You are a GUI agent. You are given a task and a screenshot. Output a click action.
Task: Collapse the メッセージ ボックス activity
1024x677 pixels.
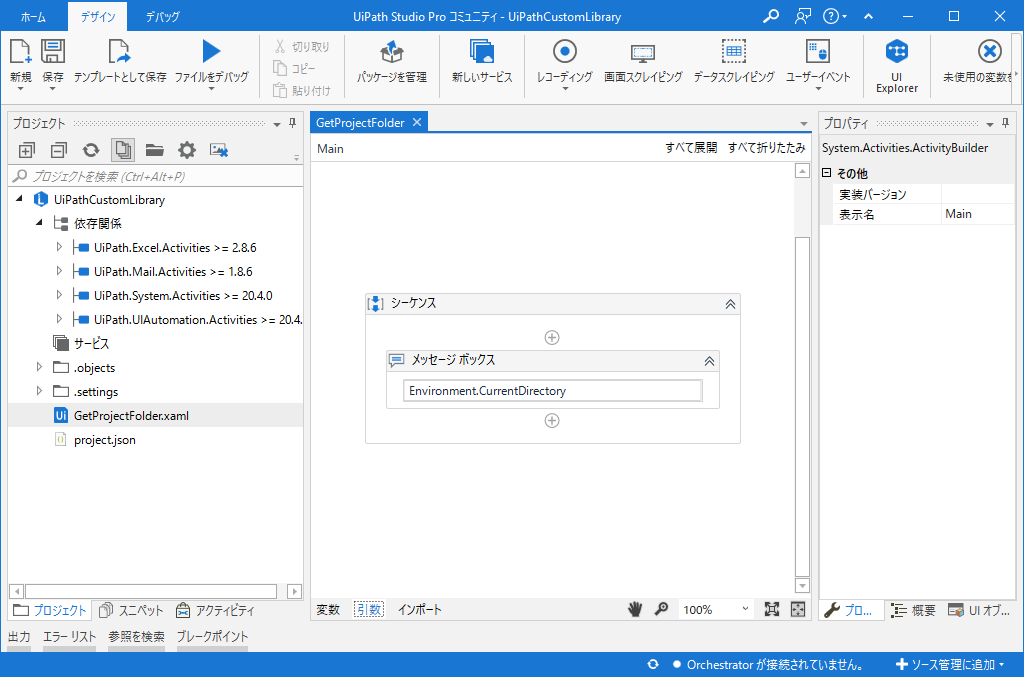[709, 361]
